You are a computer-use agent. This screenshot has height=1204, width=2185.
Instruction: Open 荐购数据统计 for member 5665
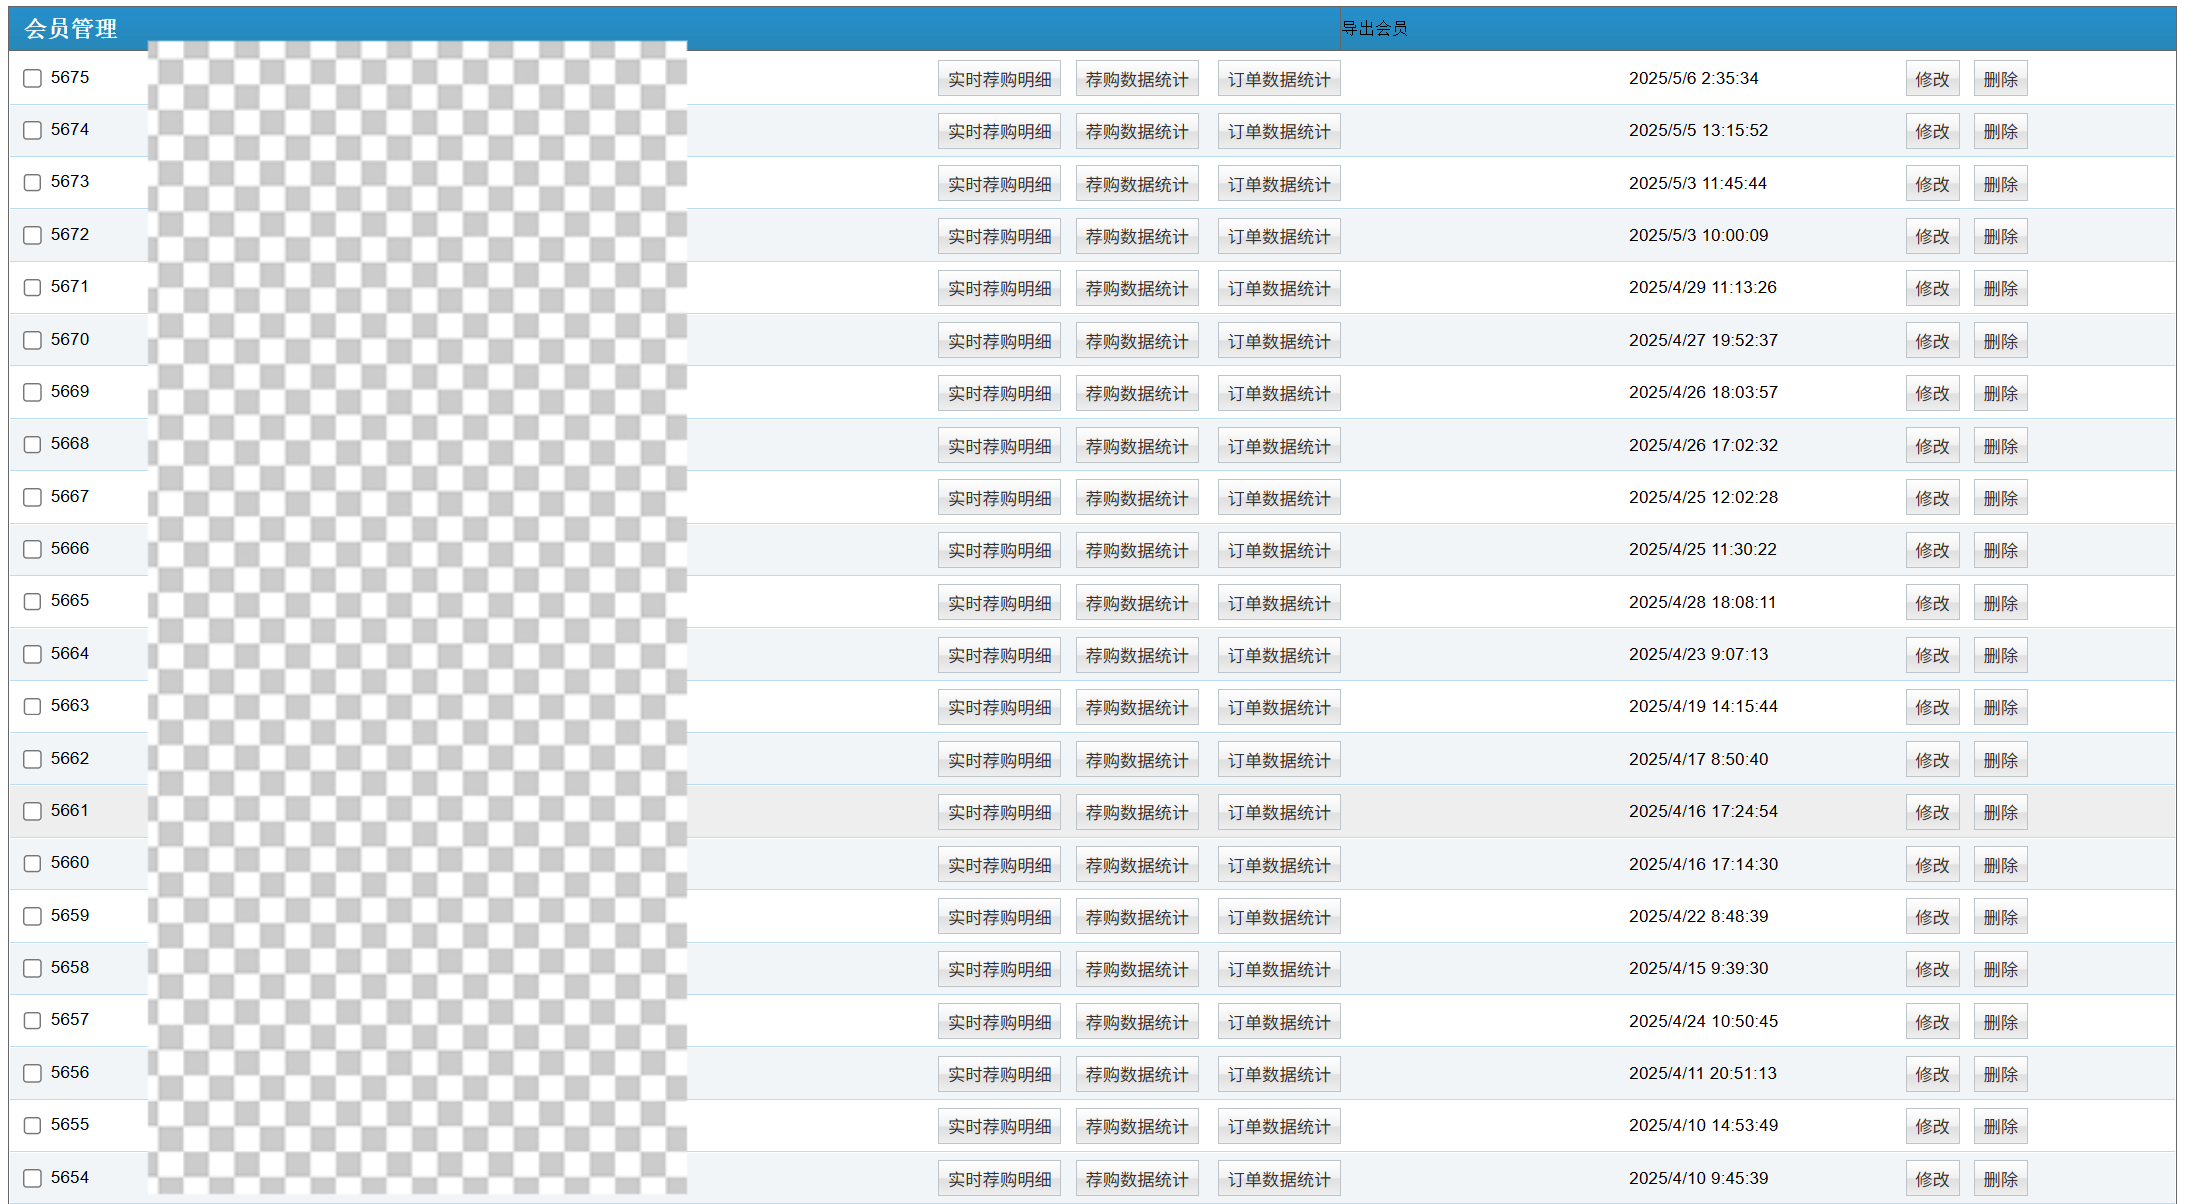pos(1137,603)
